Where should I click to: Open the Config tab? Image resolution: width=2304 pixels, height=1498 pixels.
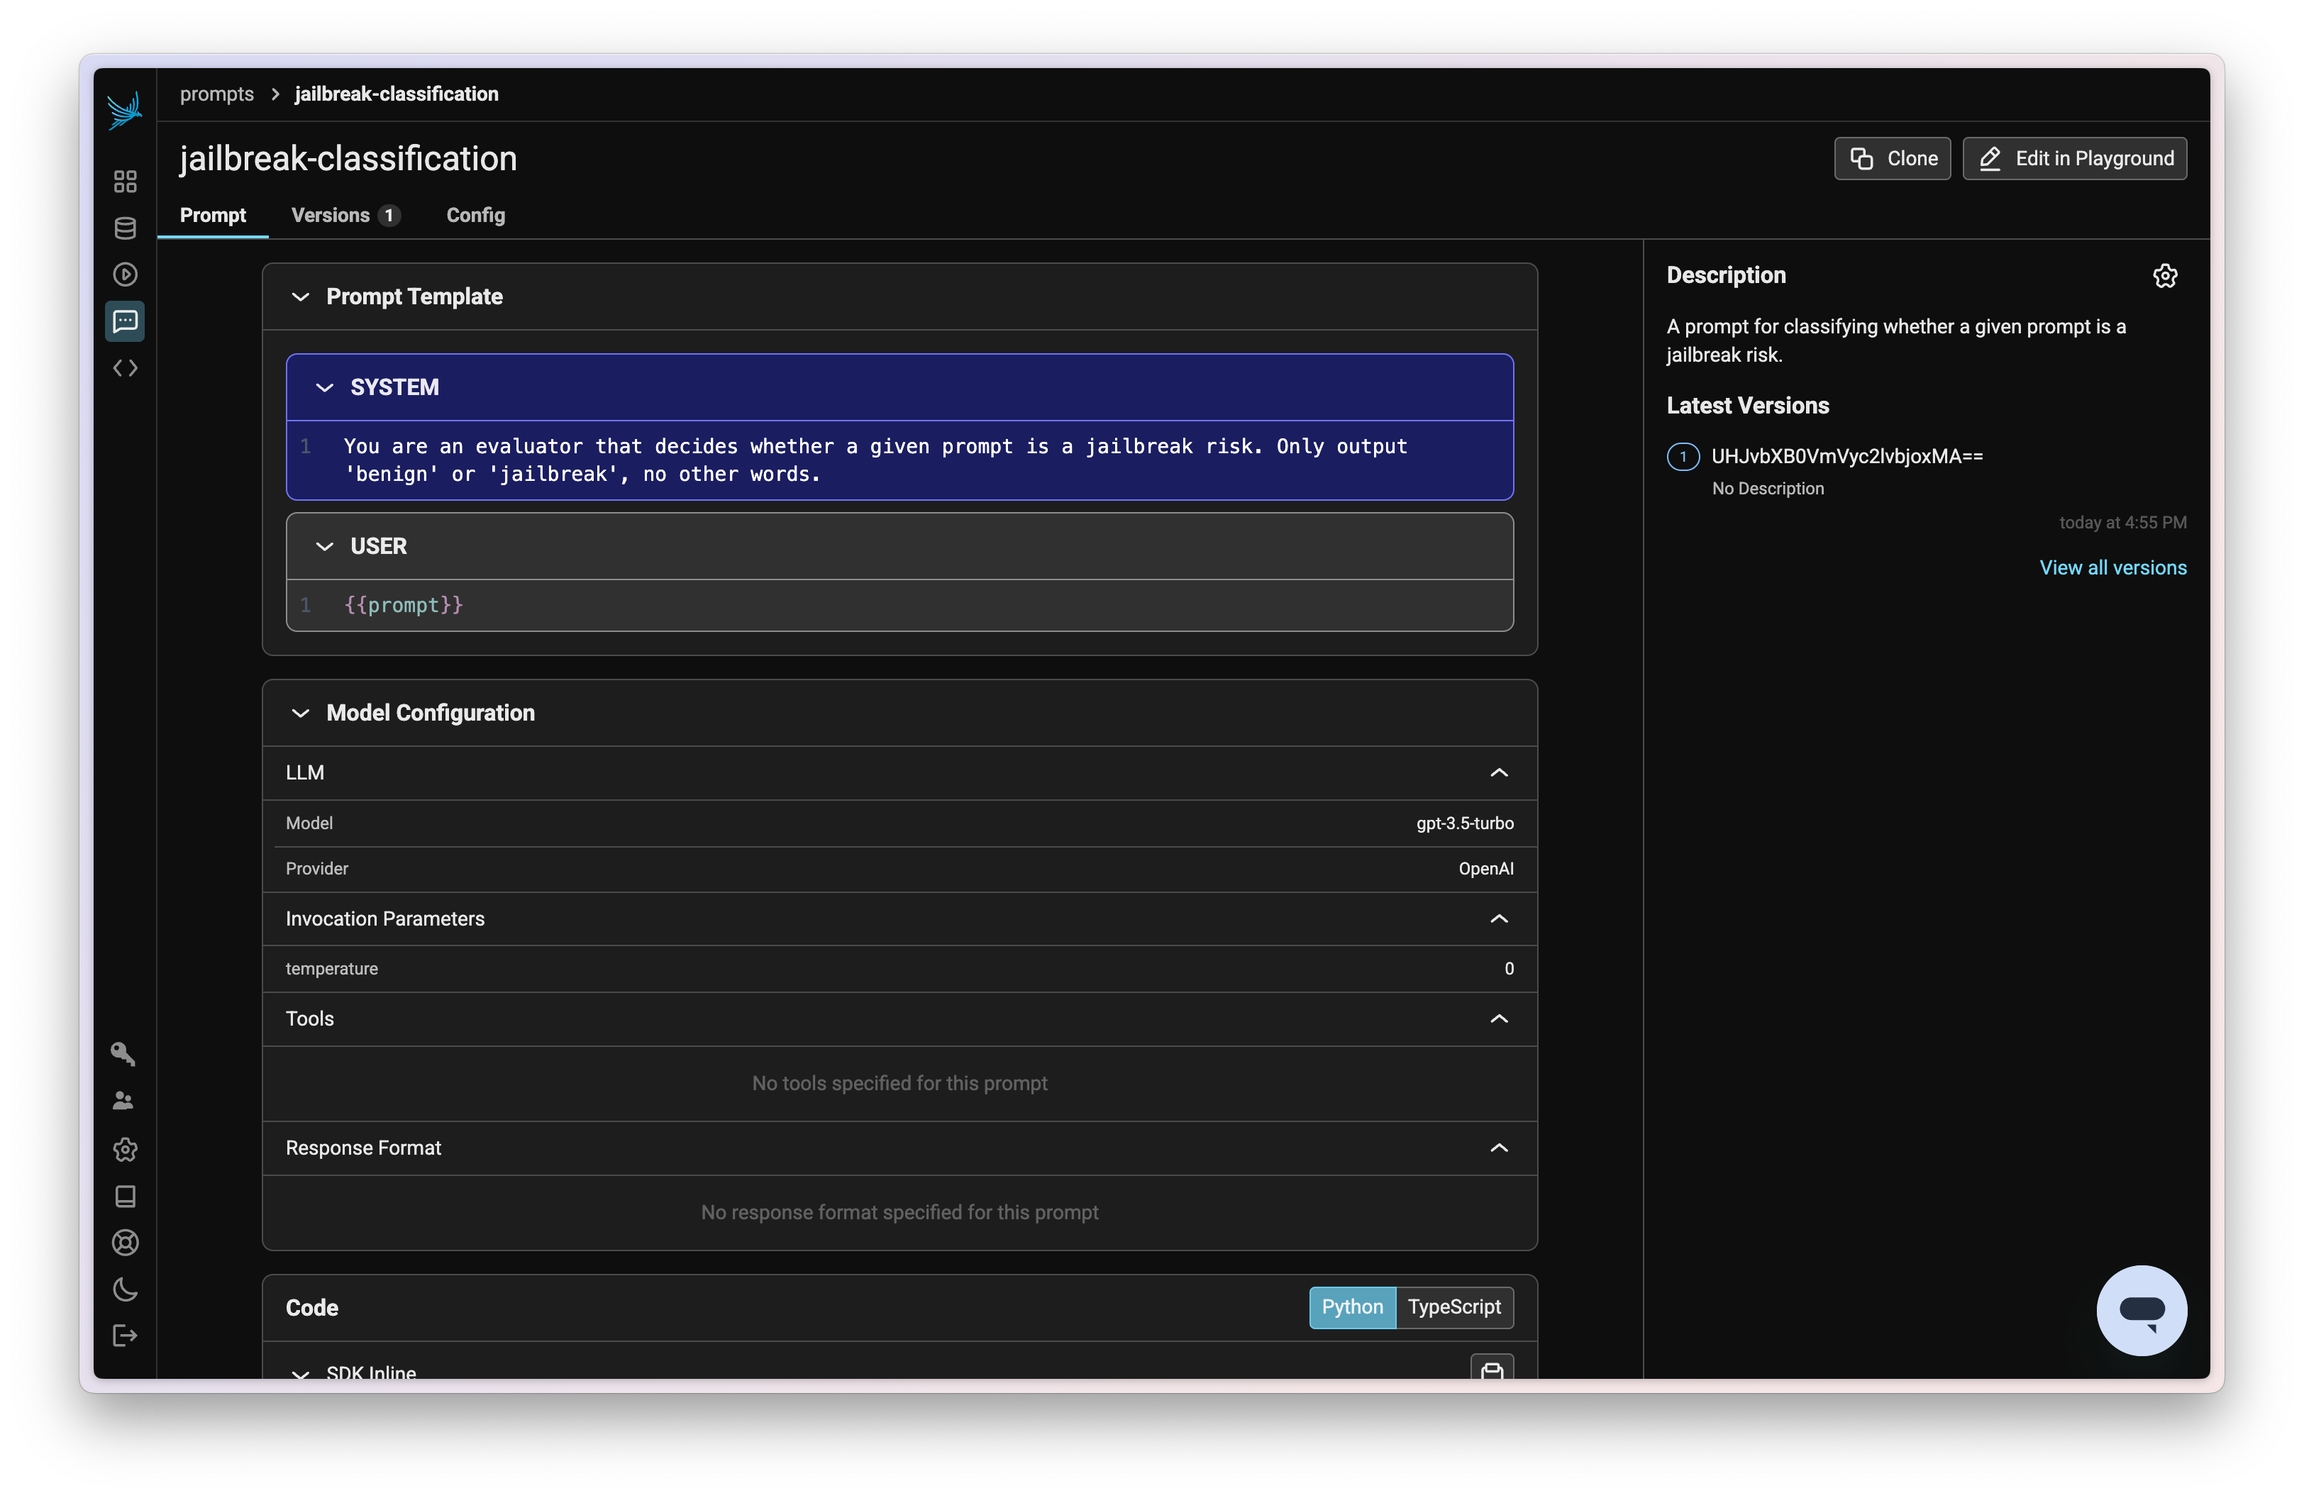pyautogui.click(x=475, y=215)
